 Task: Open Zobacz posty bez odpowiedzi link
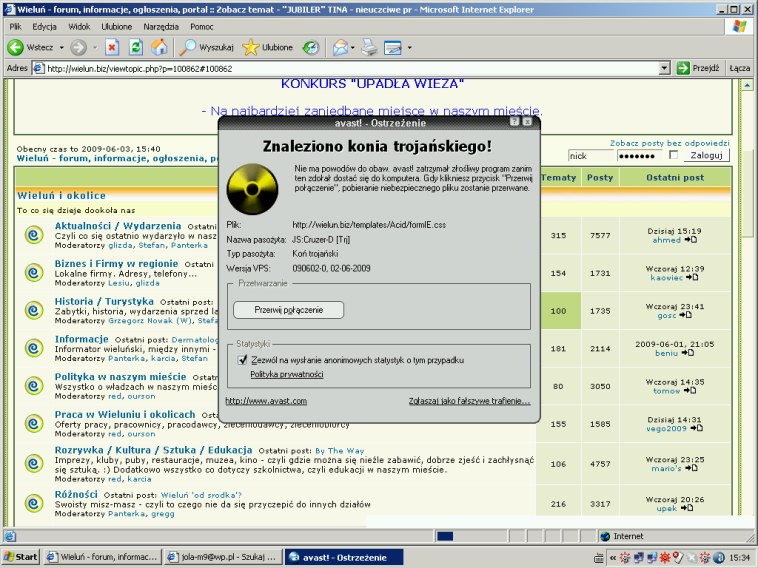(670, 143)
